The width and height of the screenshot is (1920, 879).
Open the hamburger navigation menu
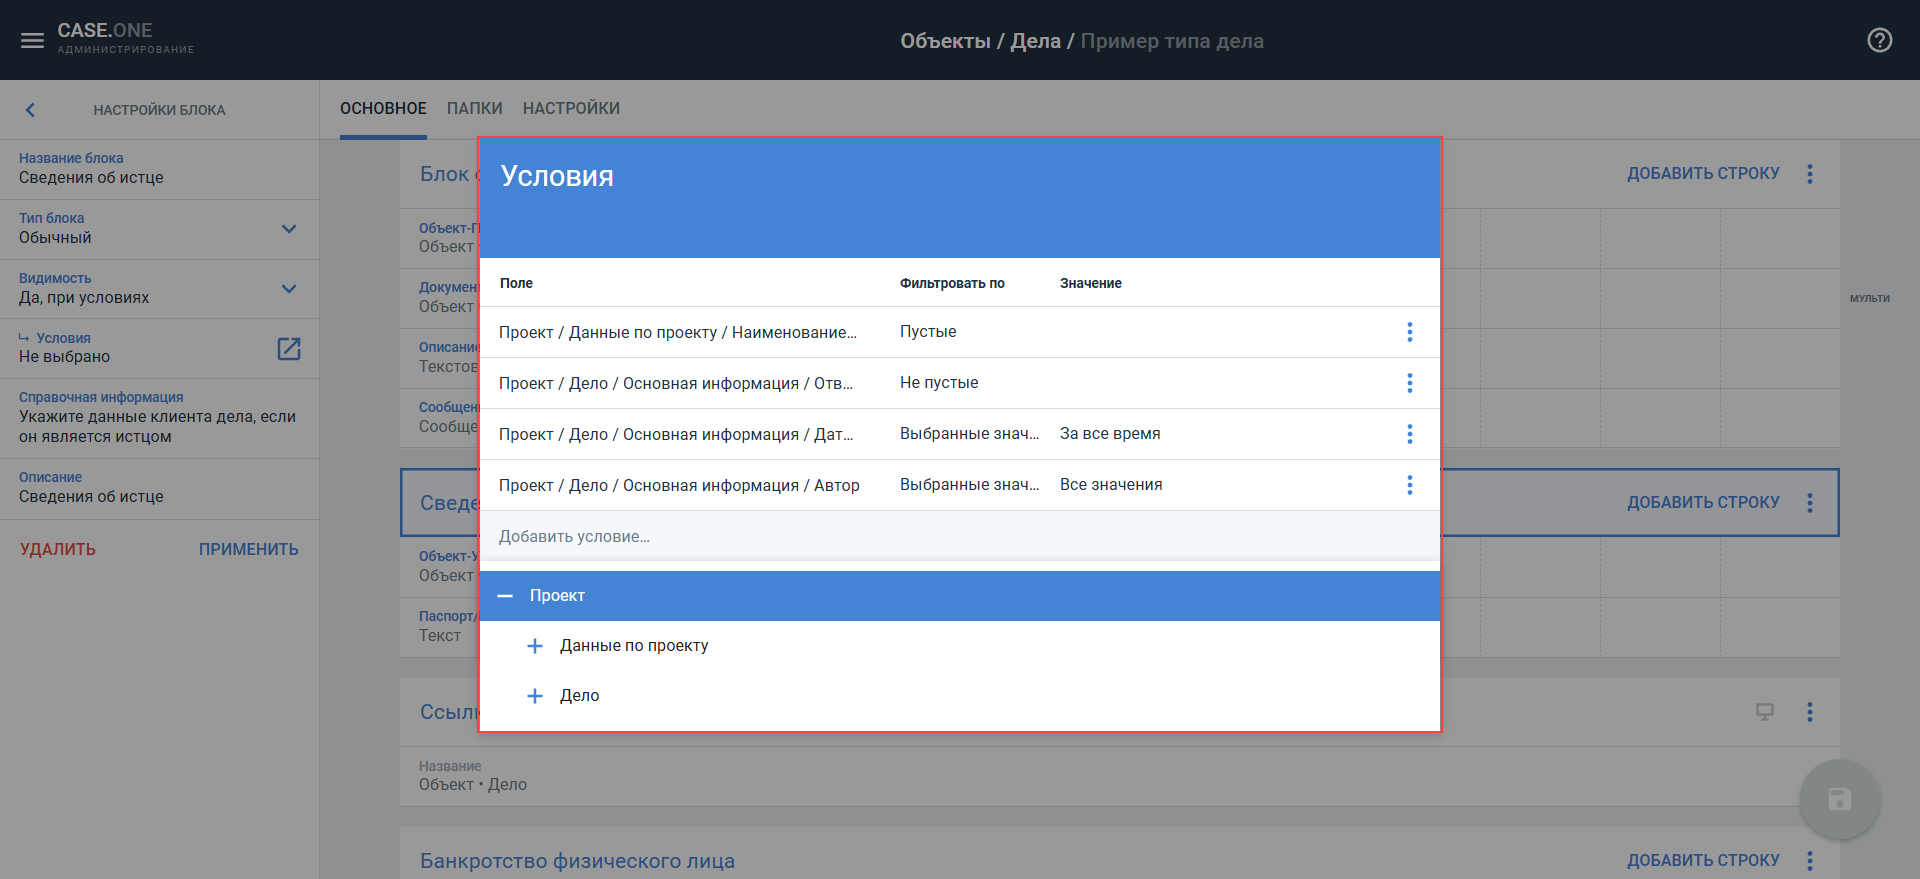(32, 41)
